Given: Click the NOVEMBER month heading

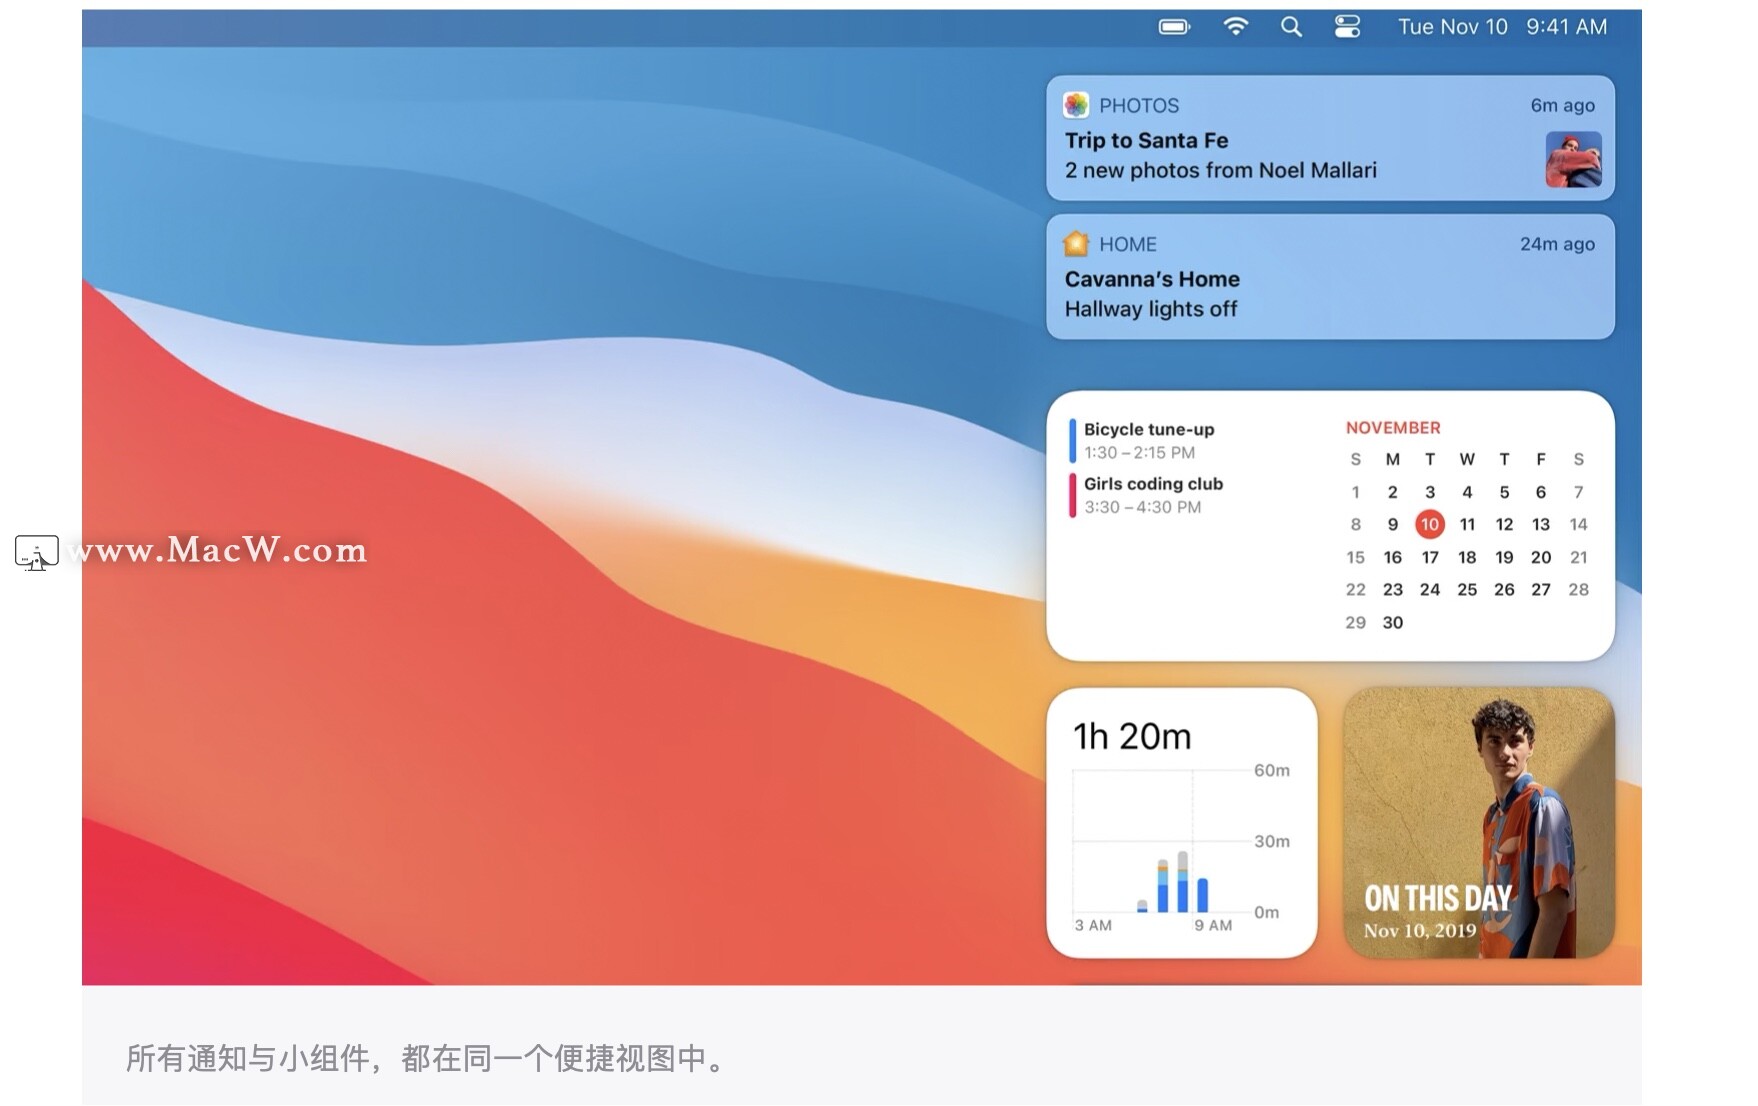Looking at the screenshot, I should pyautogui.click(x=1393, y=428).
